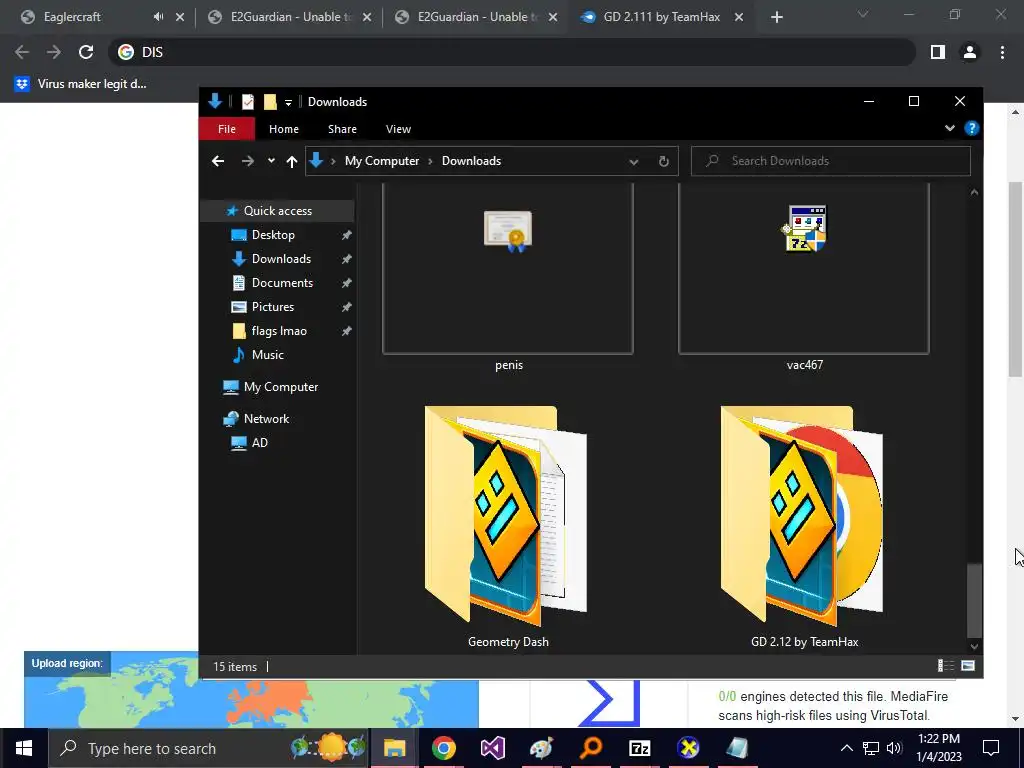
Task: Open Virus maker legit bookmark
Action: point(81,84)
